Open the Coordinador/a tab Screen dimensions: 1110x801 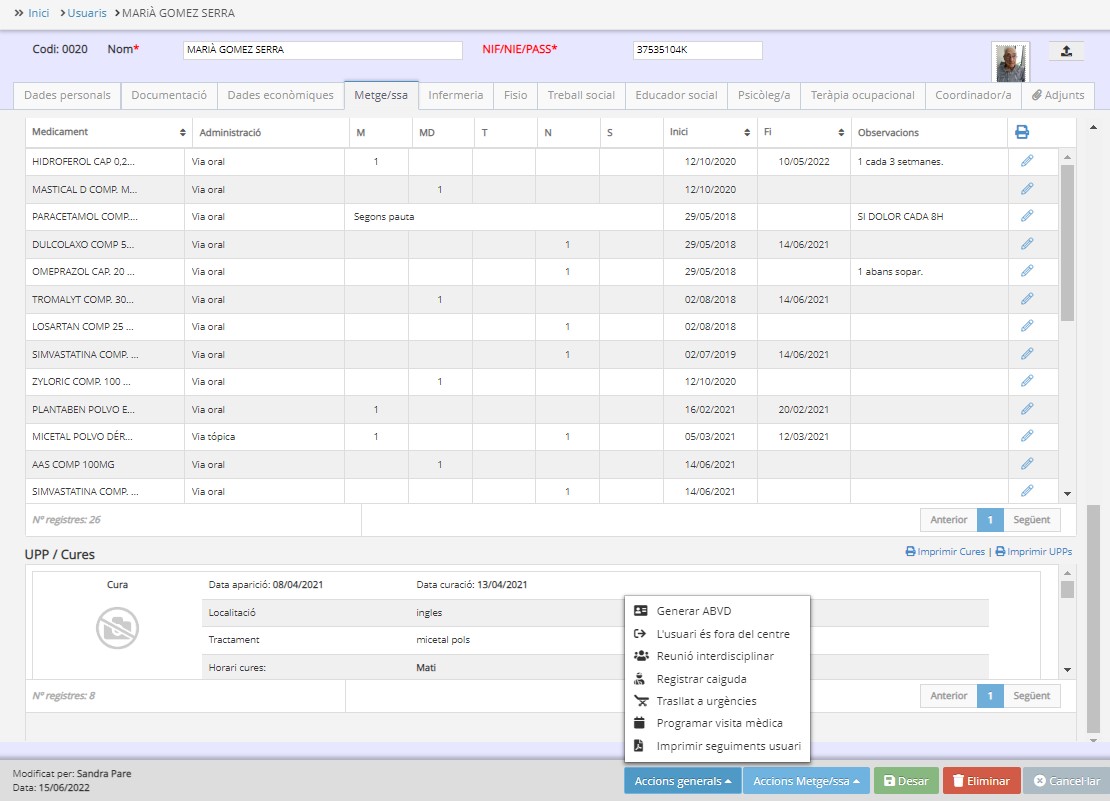coord(973,95)
